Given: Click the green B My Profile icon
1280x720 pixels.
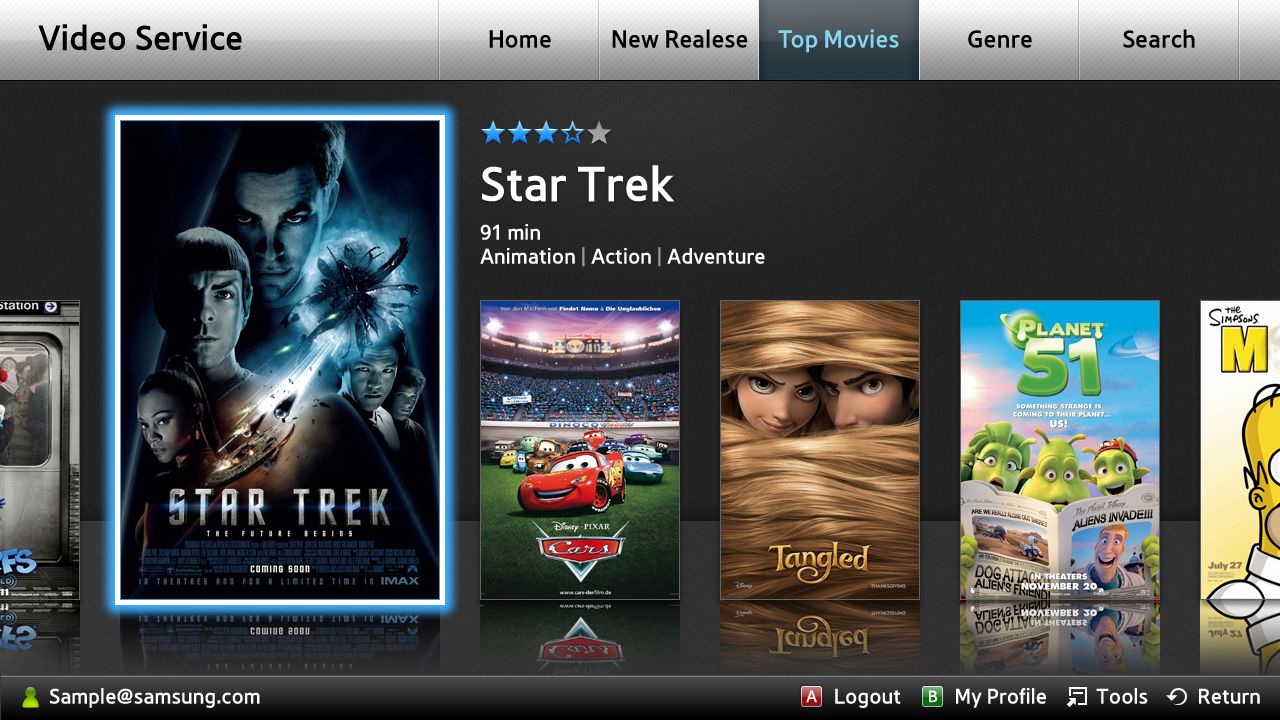Looking at the screenshot, I should pyautogui.click(x=932, y=697).
